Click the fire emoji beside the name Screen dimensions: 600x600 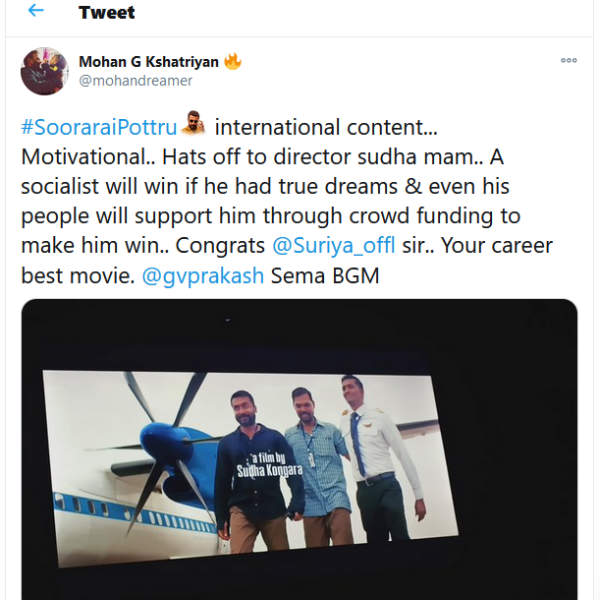[233, 62]
